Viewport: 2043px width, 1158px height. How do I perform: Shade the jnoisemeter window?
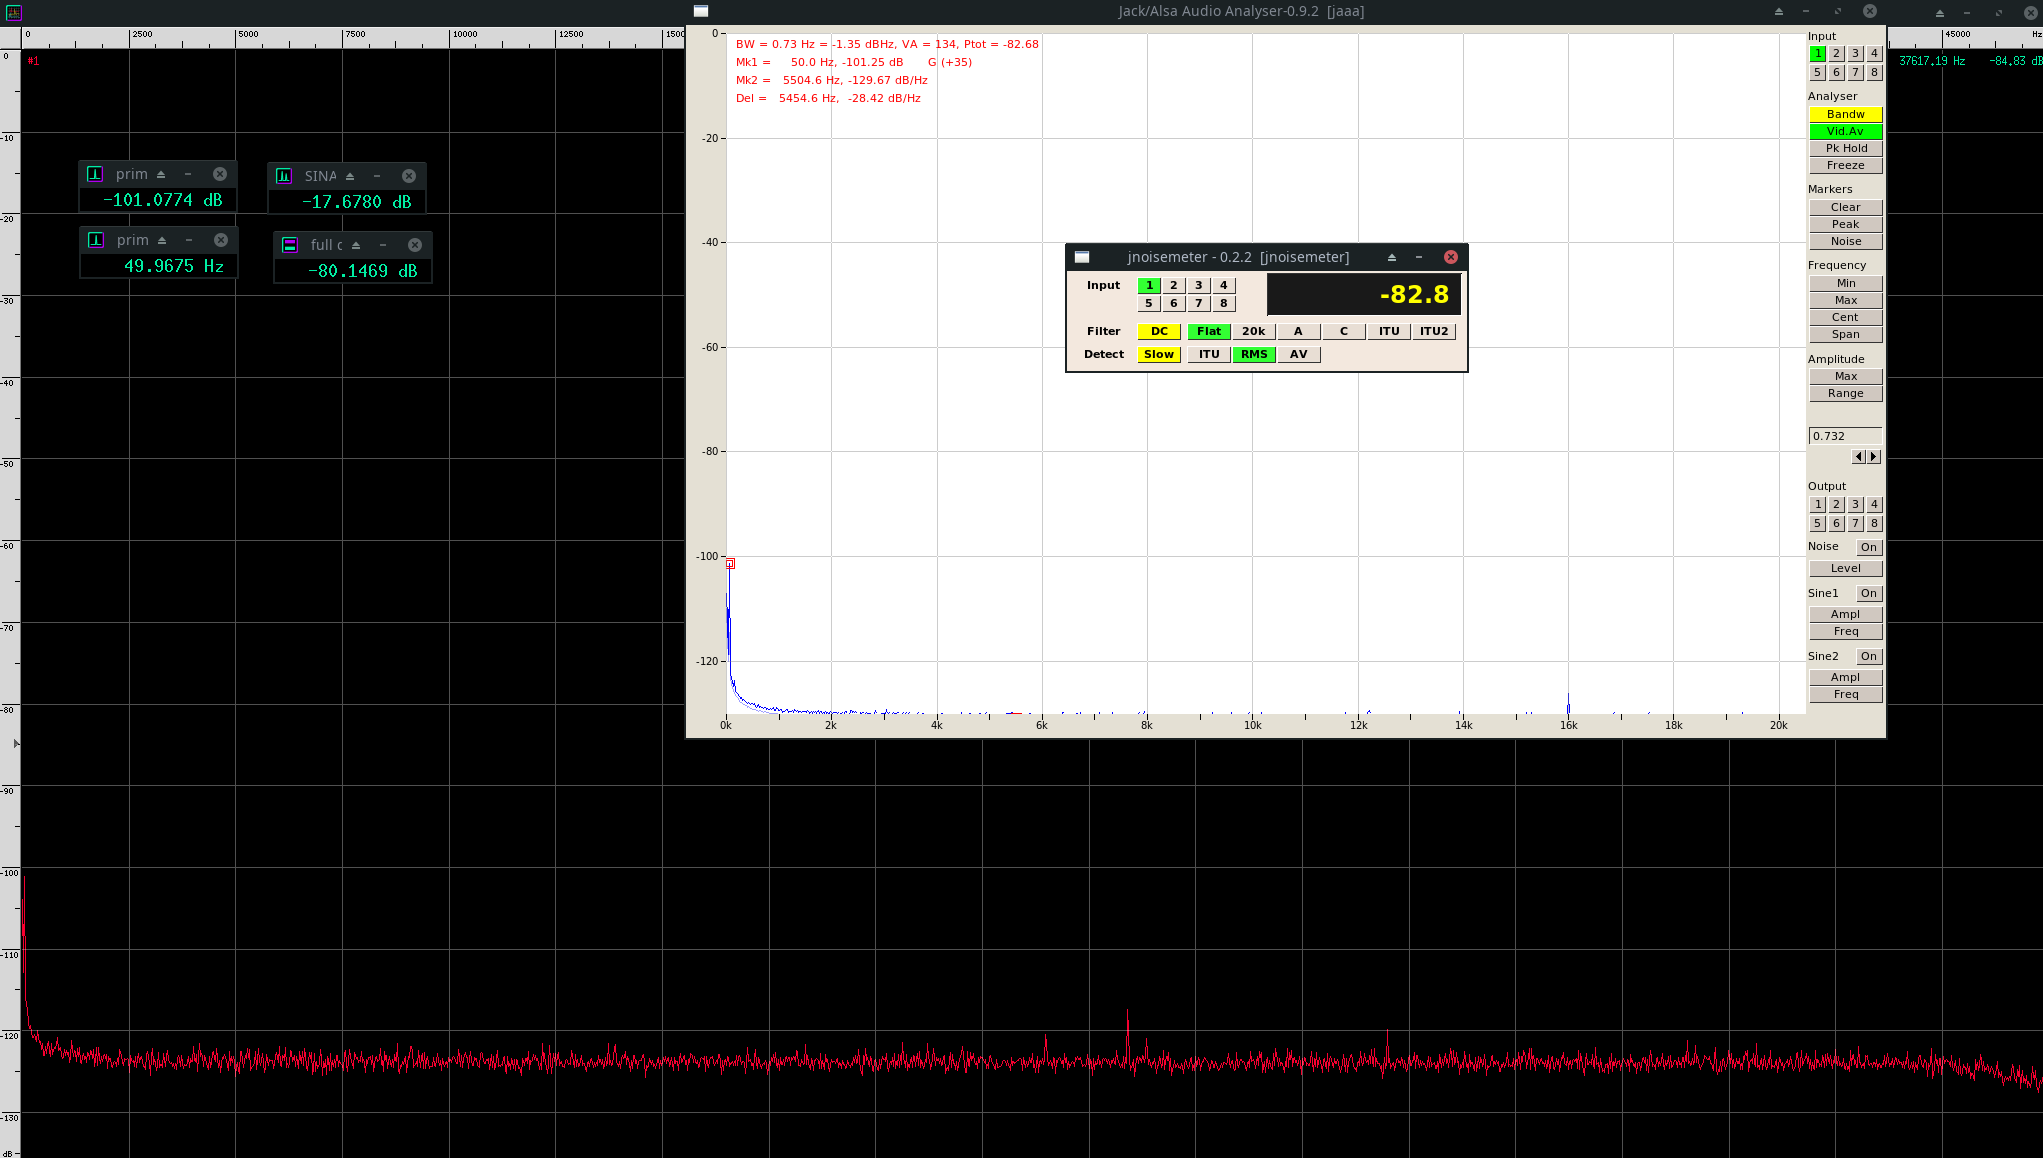click(x=1391, y=257)
